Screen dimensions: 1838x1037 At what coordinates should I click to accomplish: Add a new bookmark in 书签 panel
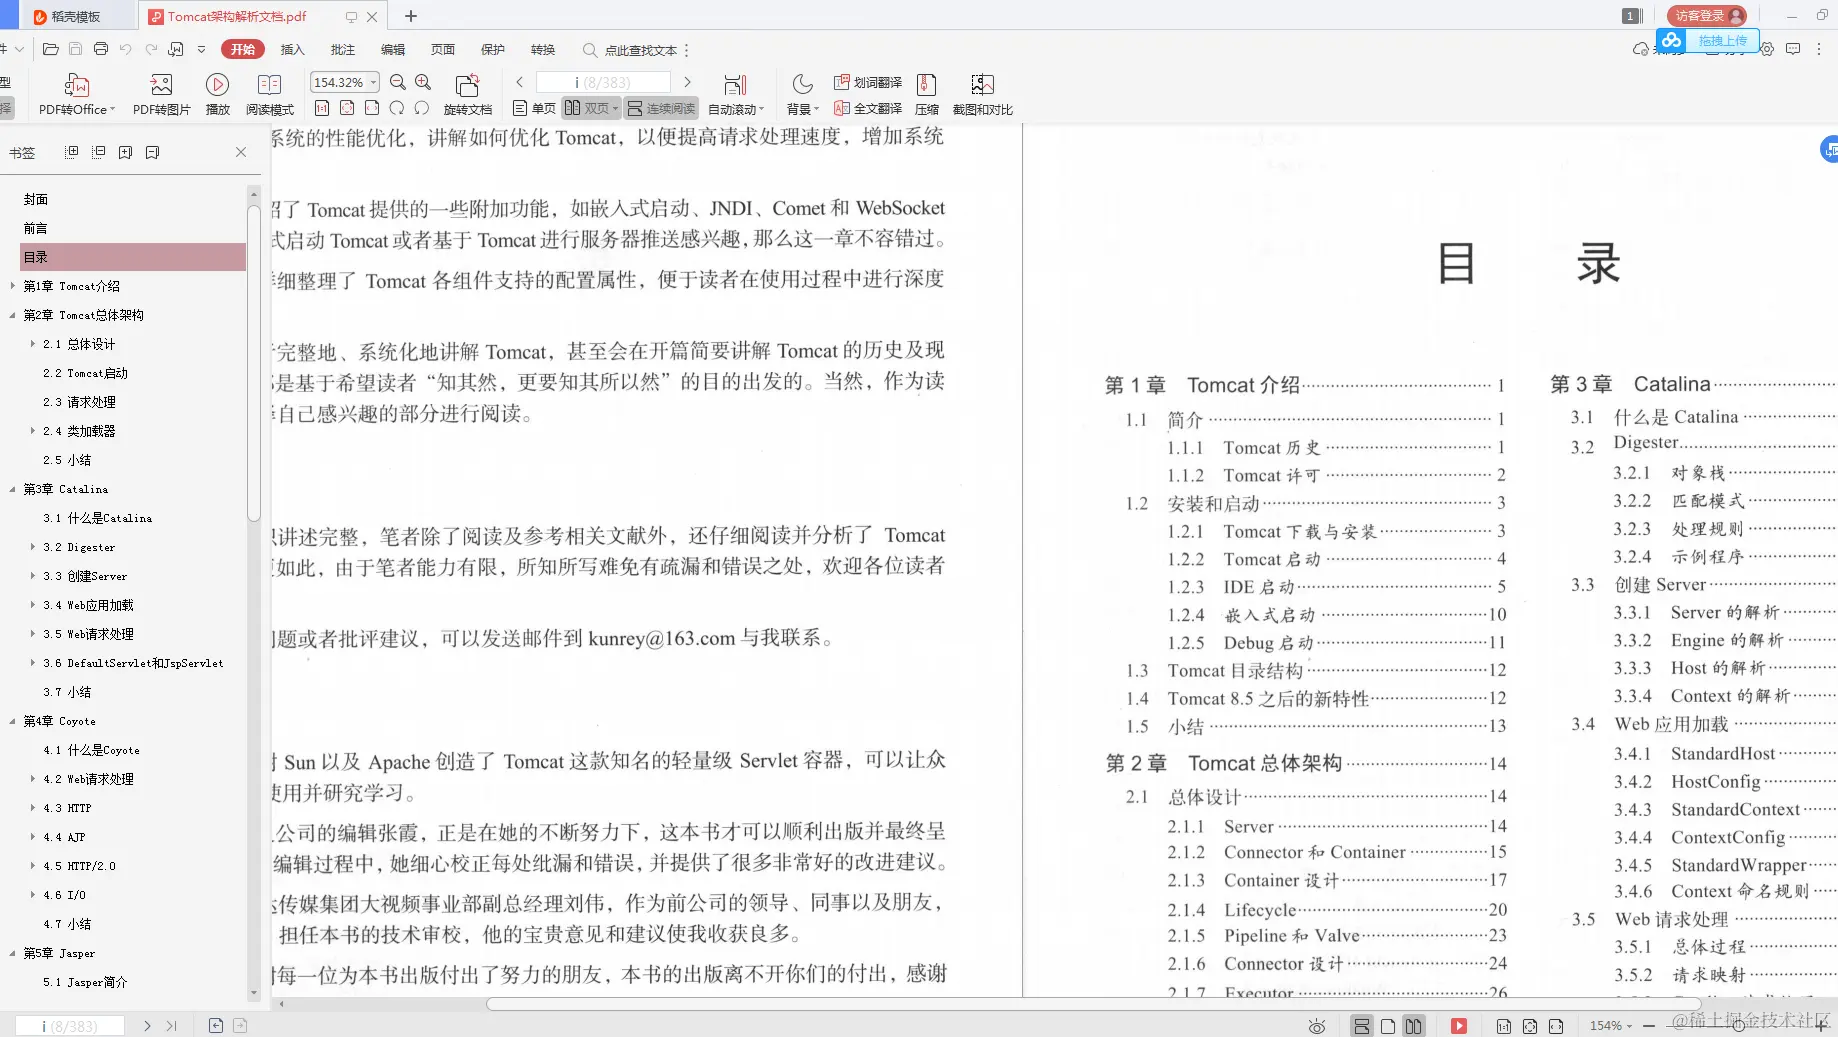pyautogui.click(x=125, y=152)
